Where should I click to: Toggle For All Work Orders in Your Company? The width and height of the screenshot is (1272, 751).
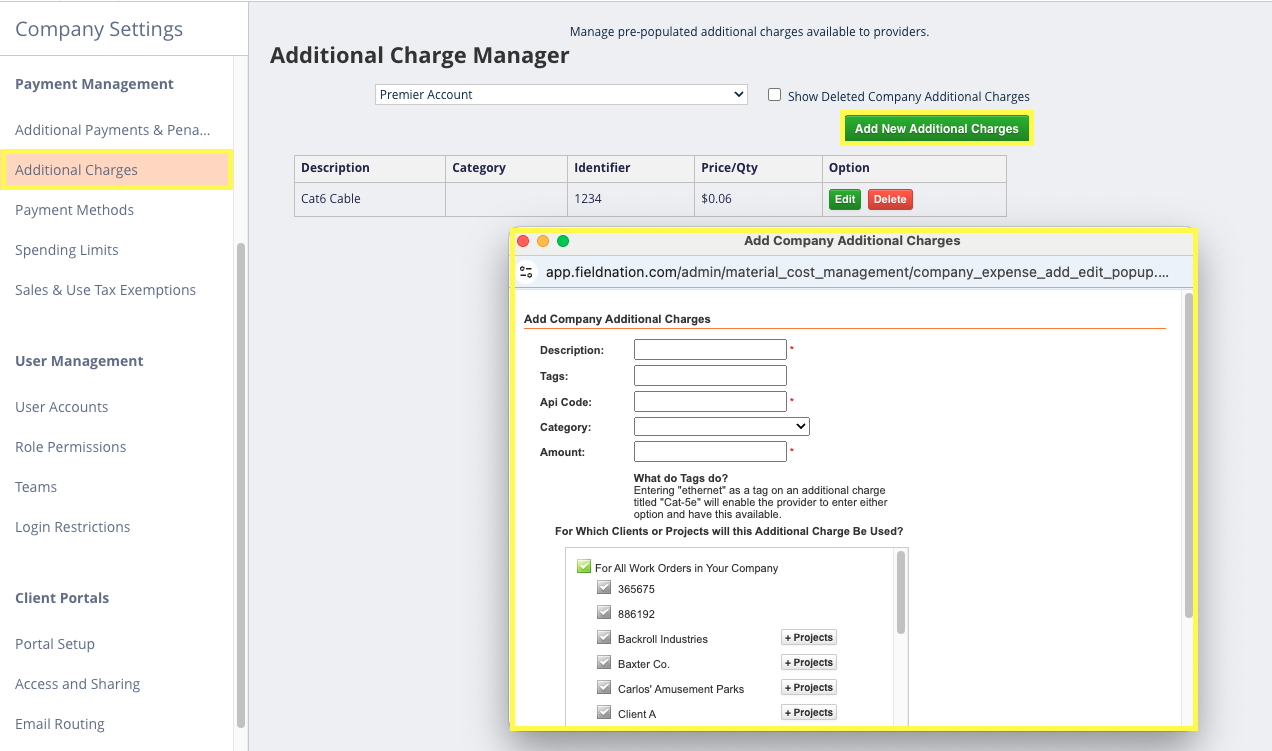click(584, 567)
